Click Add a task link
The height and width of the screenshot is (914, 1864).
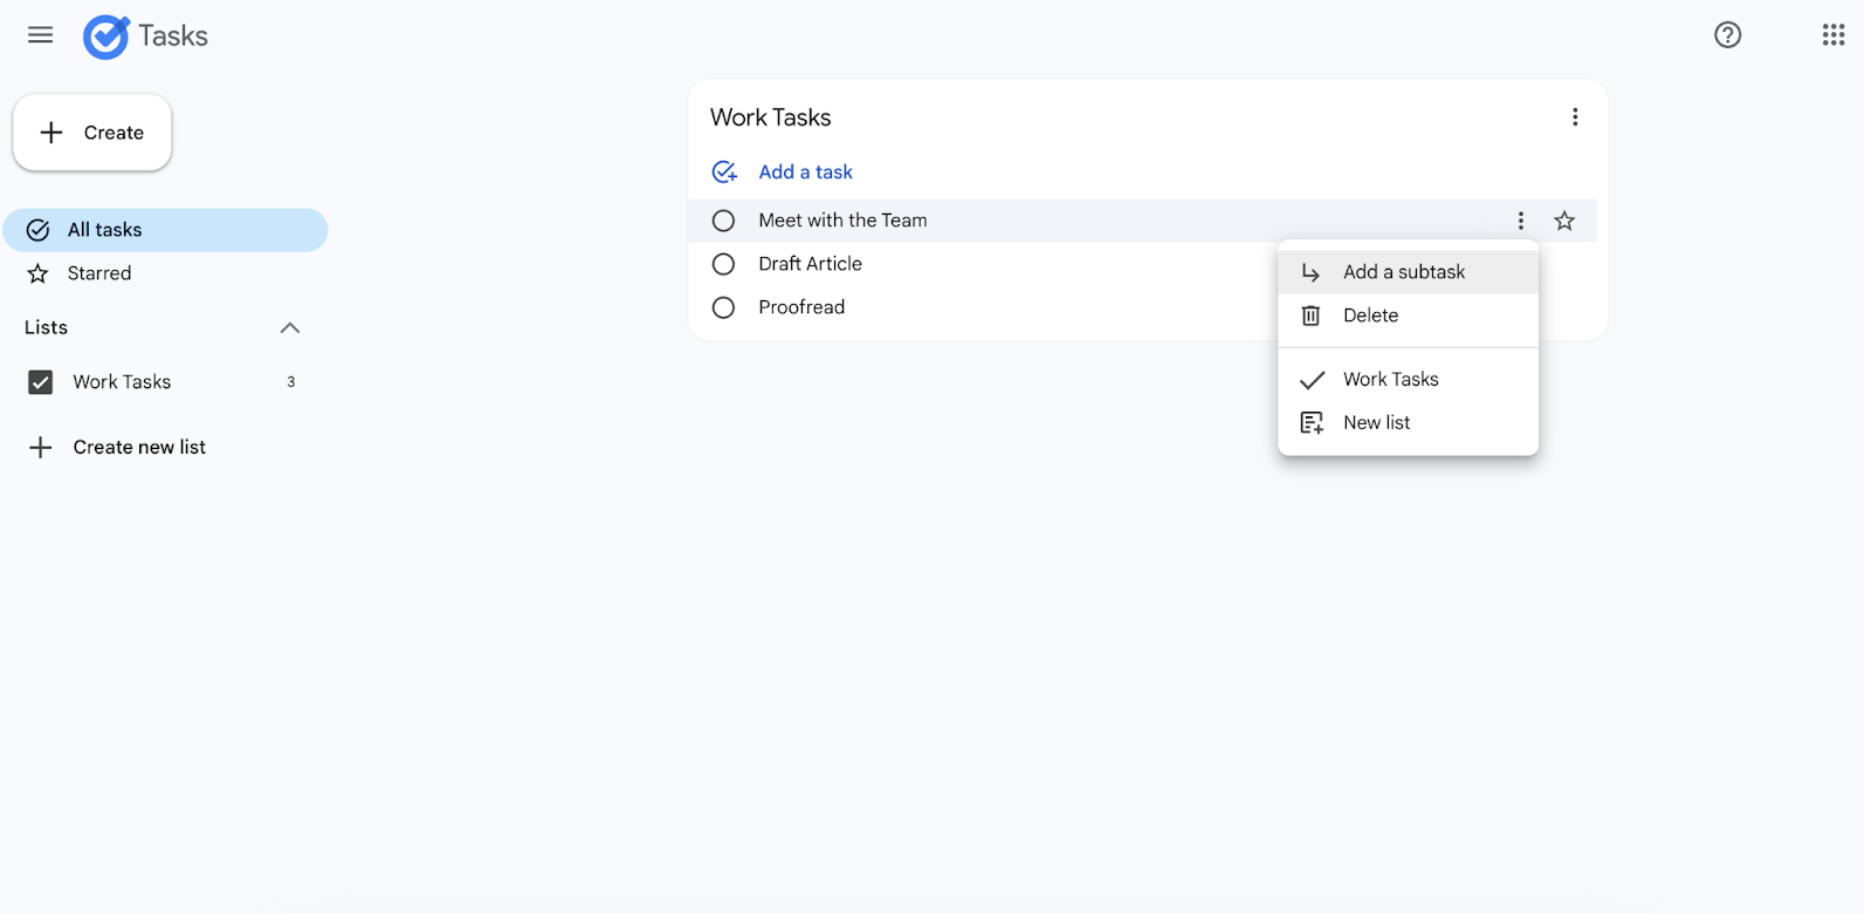(x=805, y=172)
